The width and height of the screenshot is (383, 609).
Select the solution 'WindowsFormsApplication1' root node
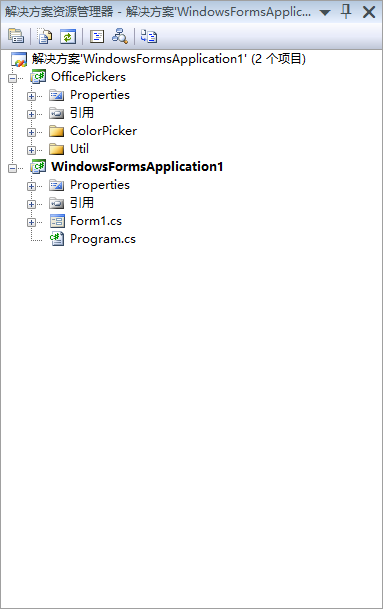(169, 59)
